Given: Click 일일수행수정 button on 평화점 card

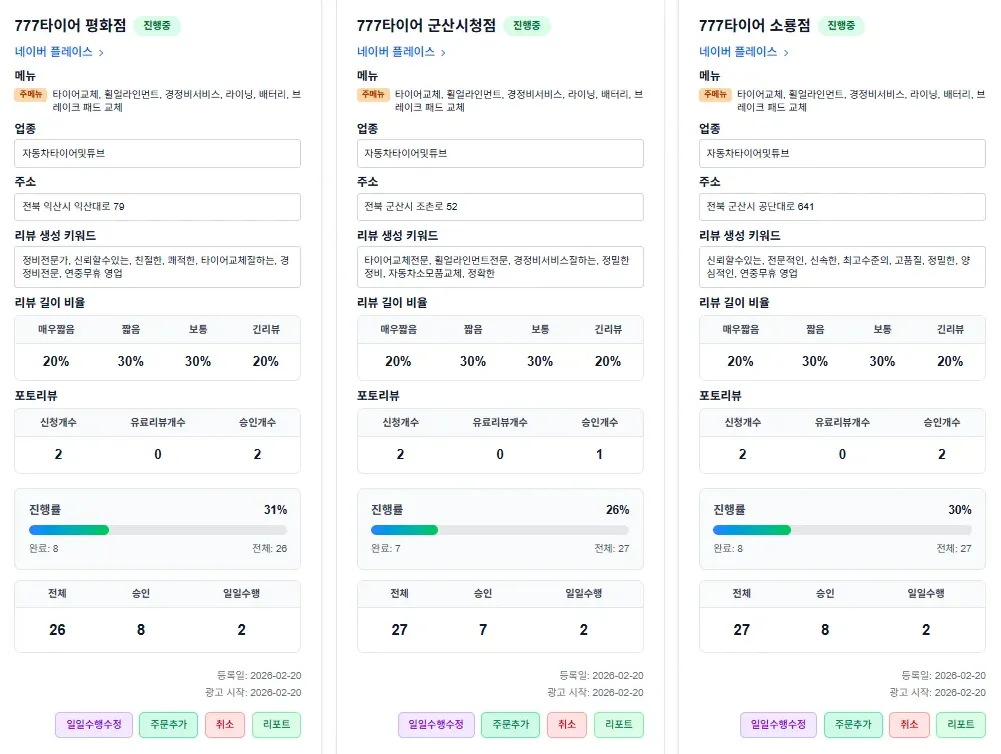Looking at the screenshot, I should tap(93, 725).
